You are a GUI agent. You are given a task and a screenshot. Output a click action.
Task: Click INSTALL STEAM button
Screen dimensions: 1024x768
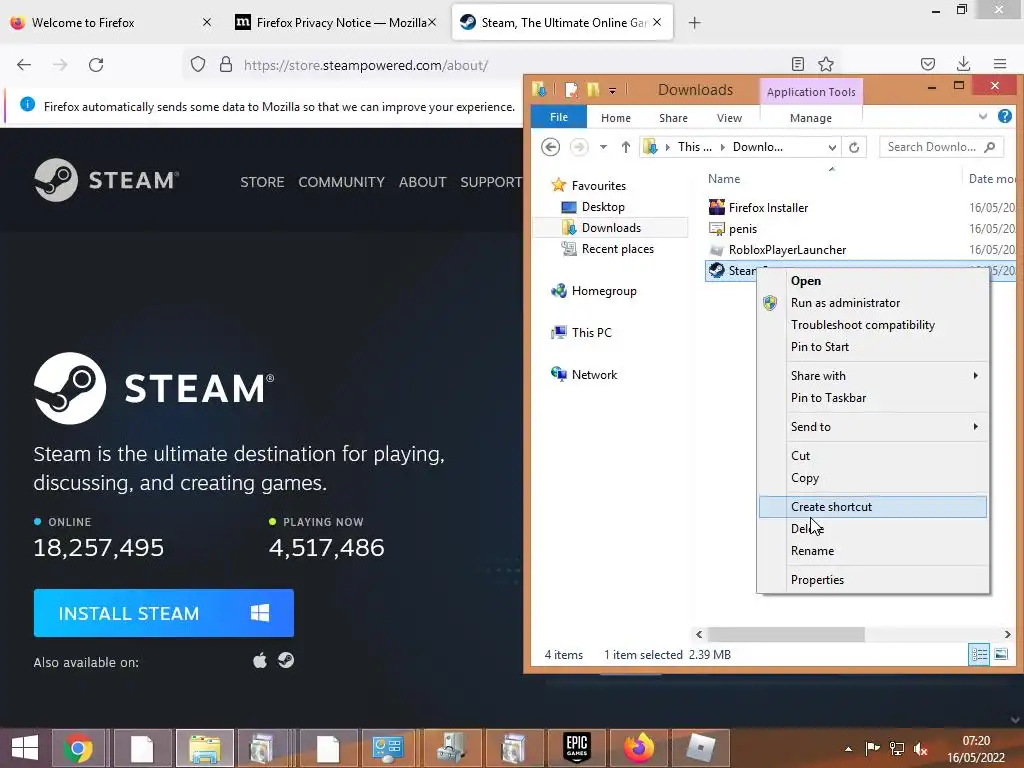pyautogui.click(x=164, y=613)
